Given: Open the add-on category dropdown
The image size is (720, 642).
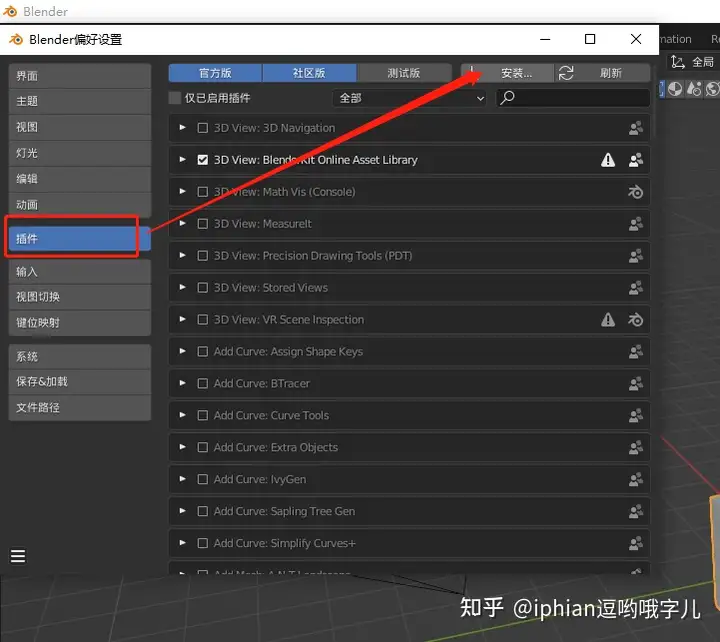Looking at the screenshot, I should point(410,98).
